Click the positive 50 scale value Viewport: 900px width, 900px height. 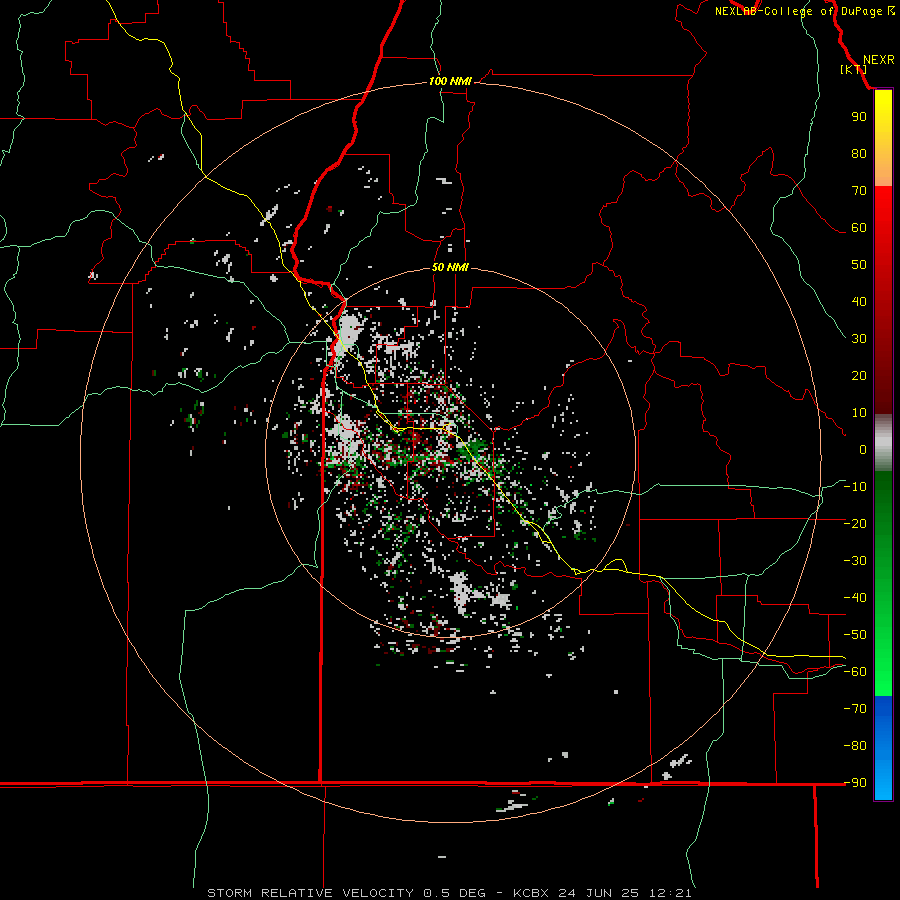pos(859,265)
